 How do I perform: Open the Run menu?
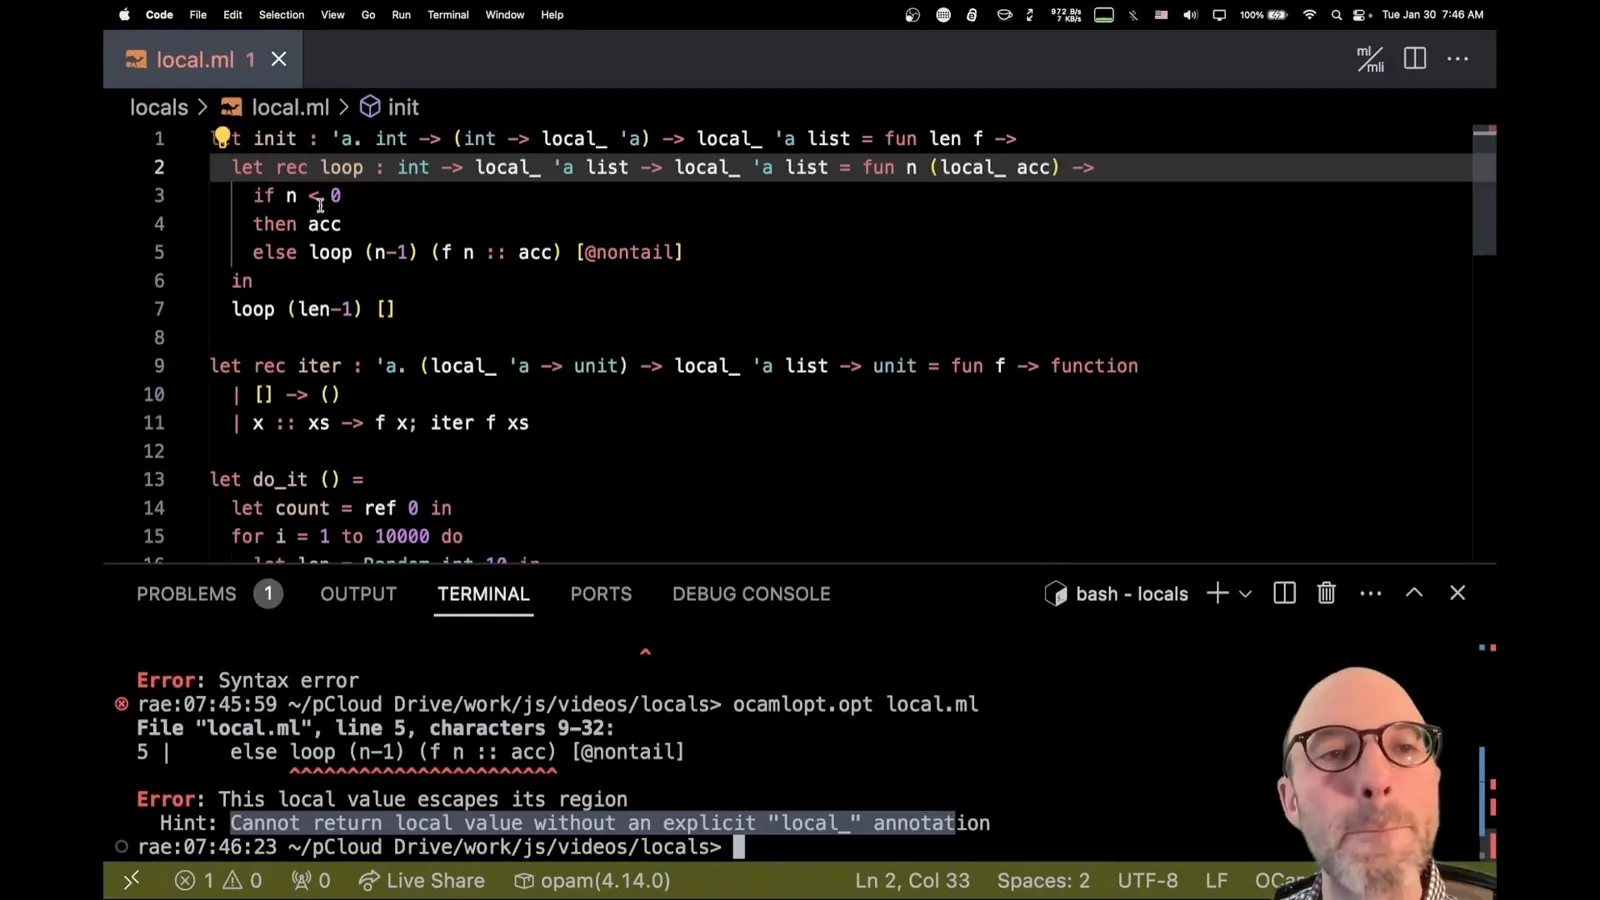[x=401, y=15]
